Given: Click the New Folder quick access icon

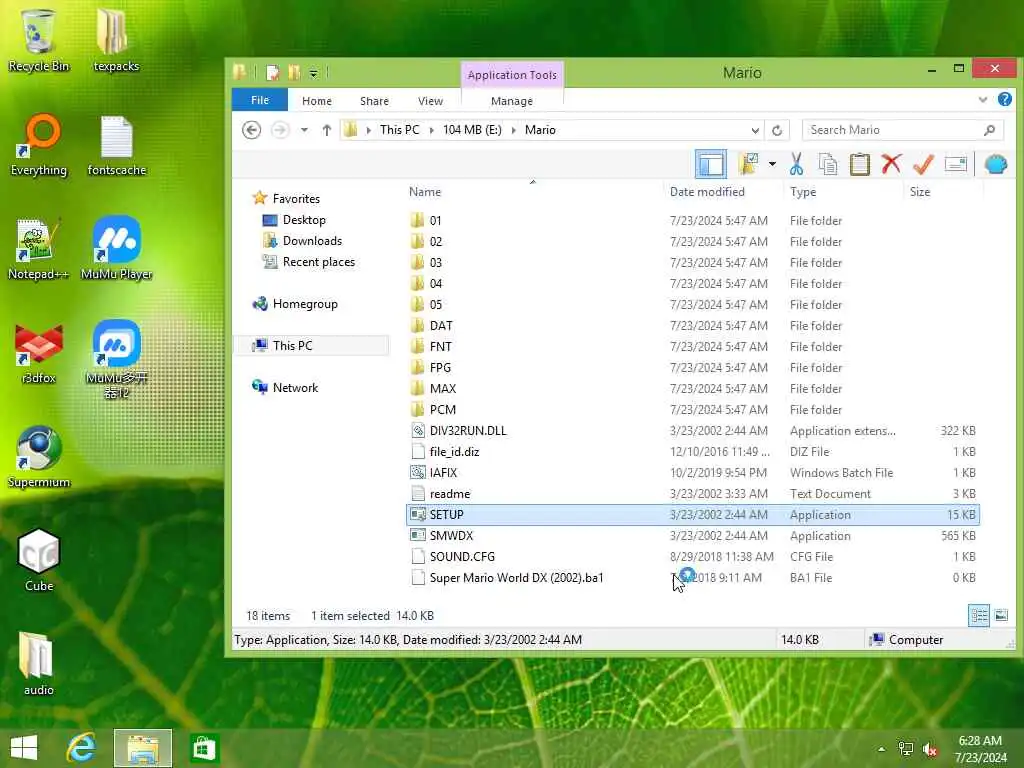Looking at the screenshot, I should [x=295, y=72].
